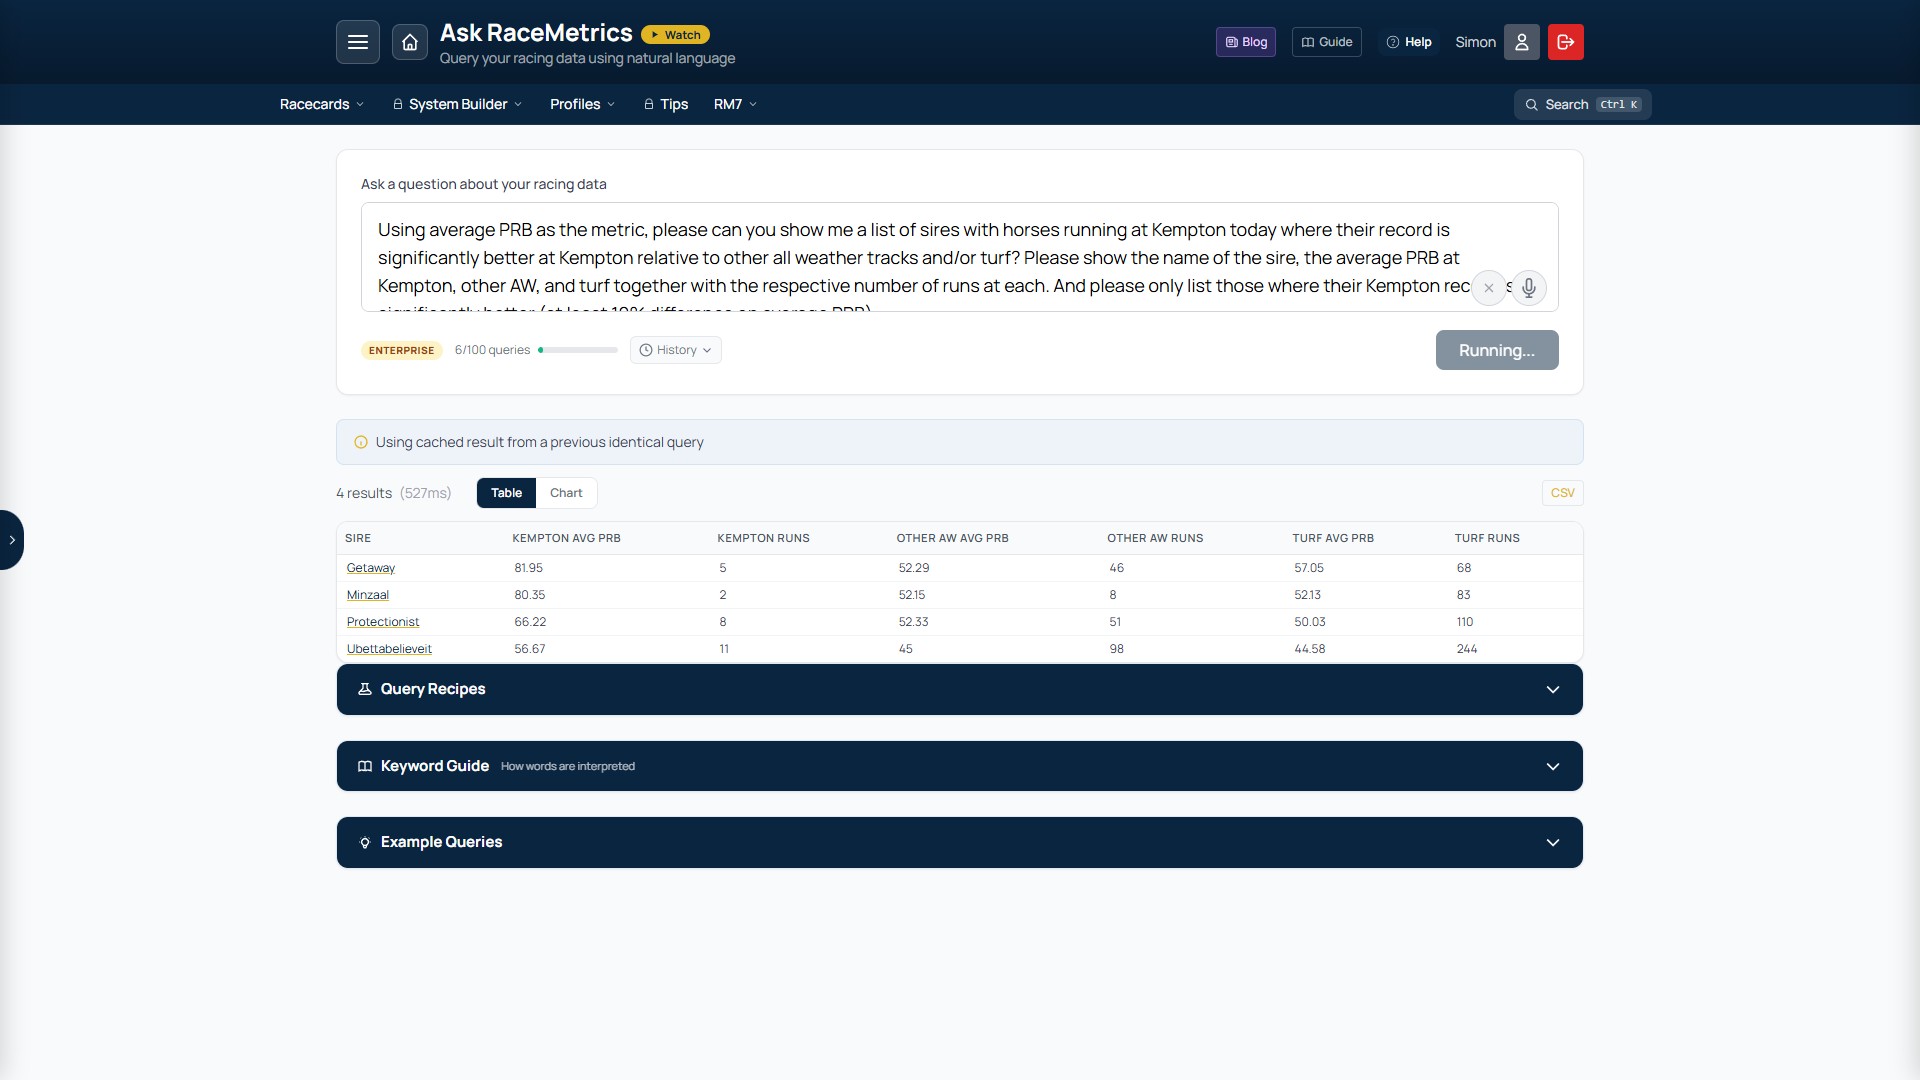The width and height of the screenshot is (1920, 1080).
Task: Click the Query Recipes flask icon
Action: [x=365, y=689]
